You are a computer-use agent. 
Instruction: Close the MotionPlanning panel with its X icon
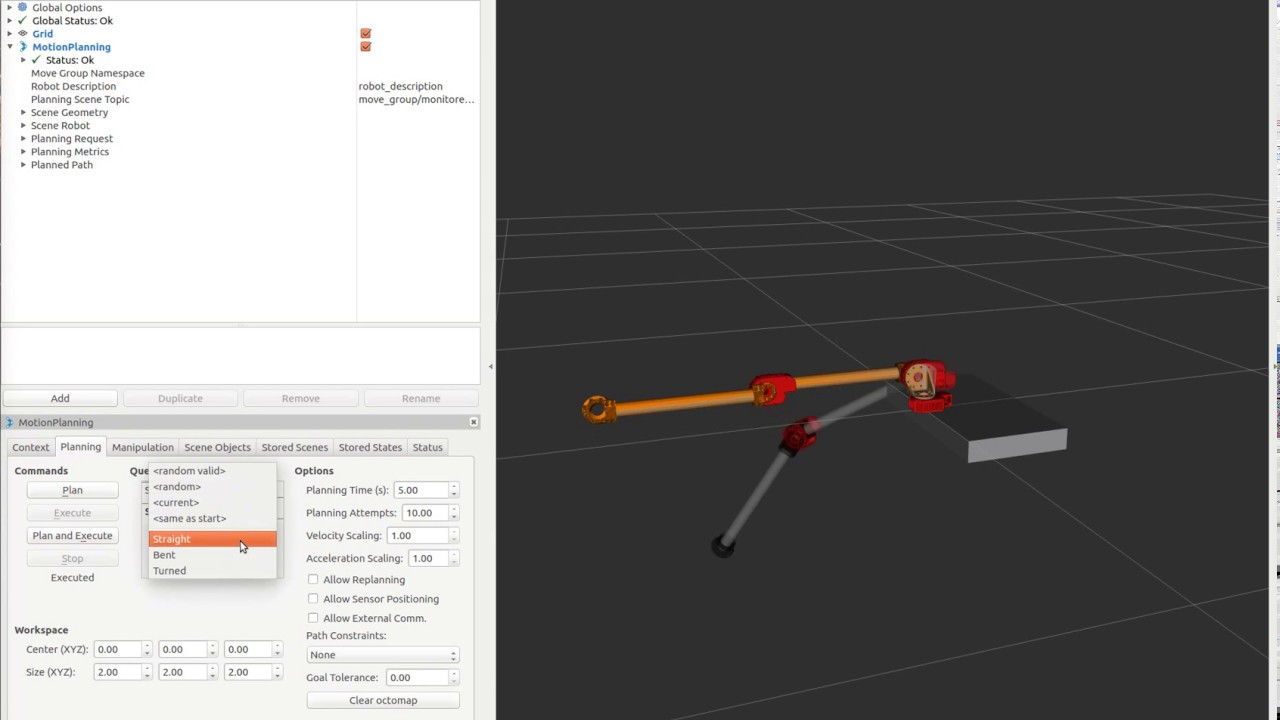coord(474,422)
